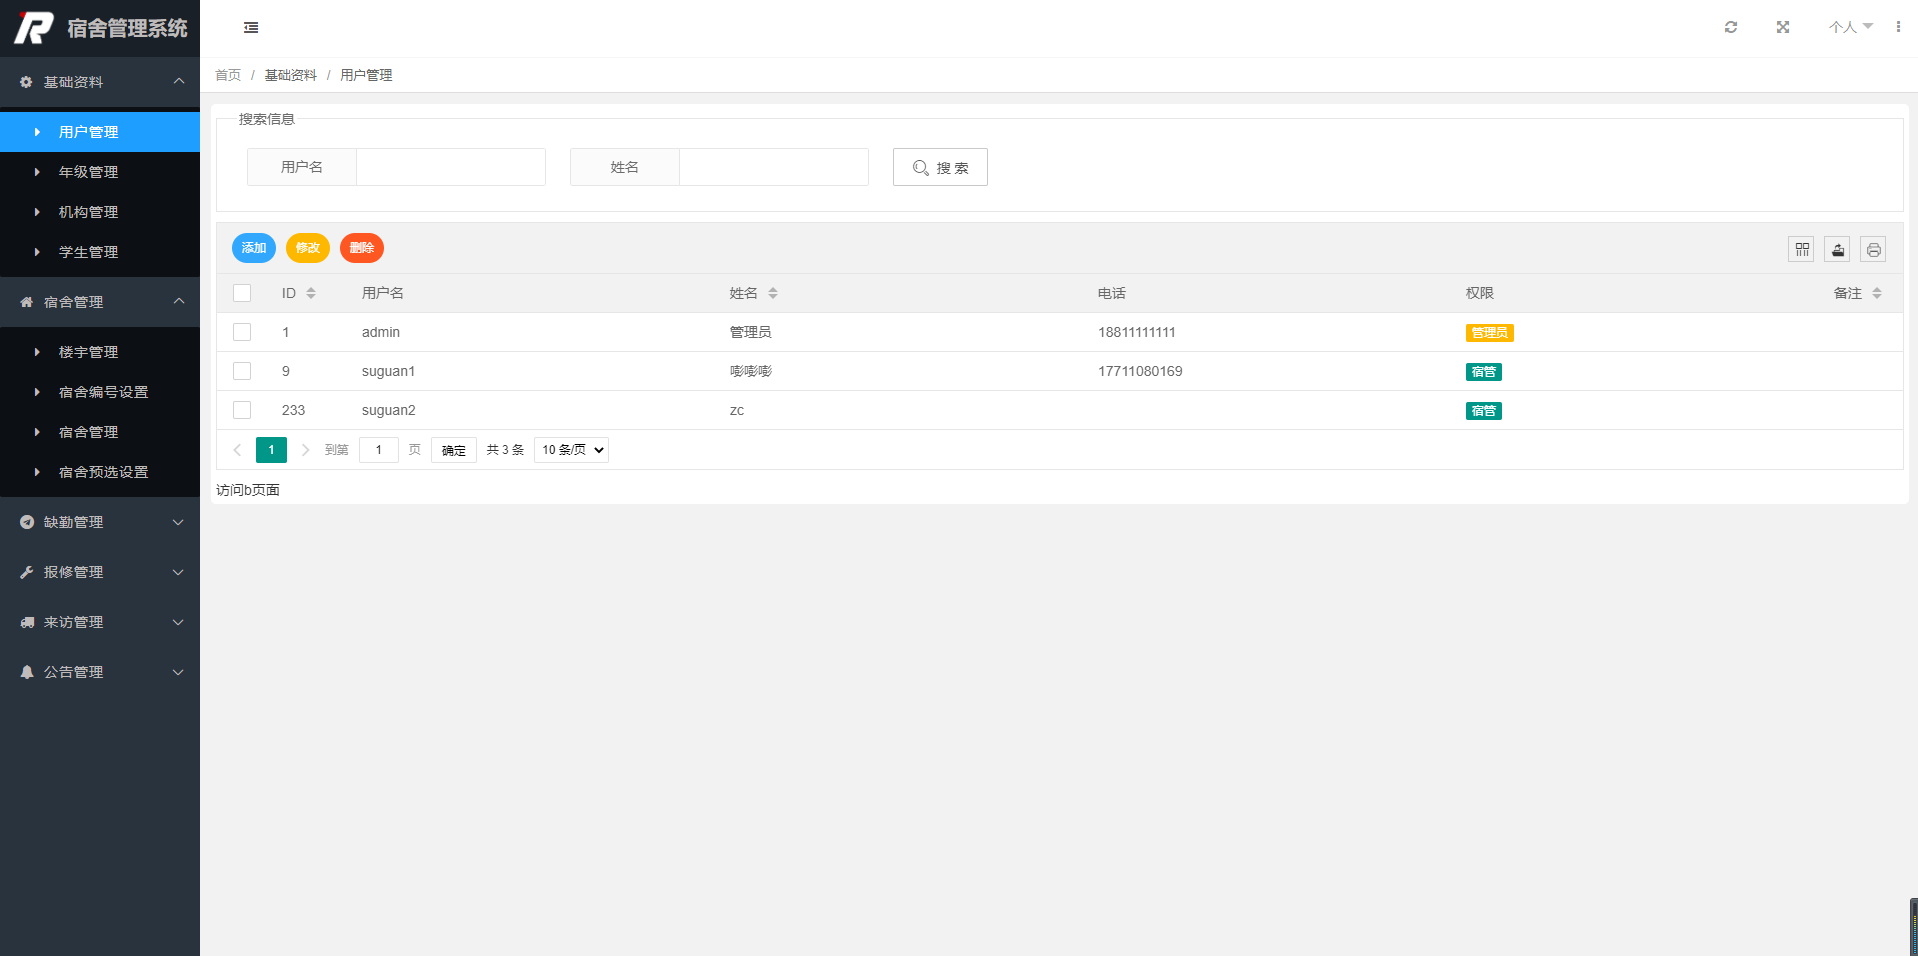Screen dimensions: 1918x956
Task: Click the phone number 17711080169
Action: tap(1140, 371)
